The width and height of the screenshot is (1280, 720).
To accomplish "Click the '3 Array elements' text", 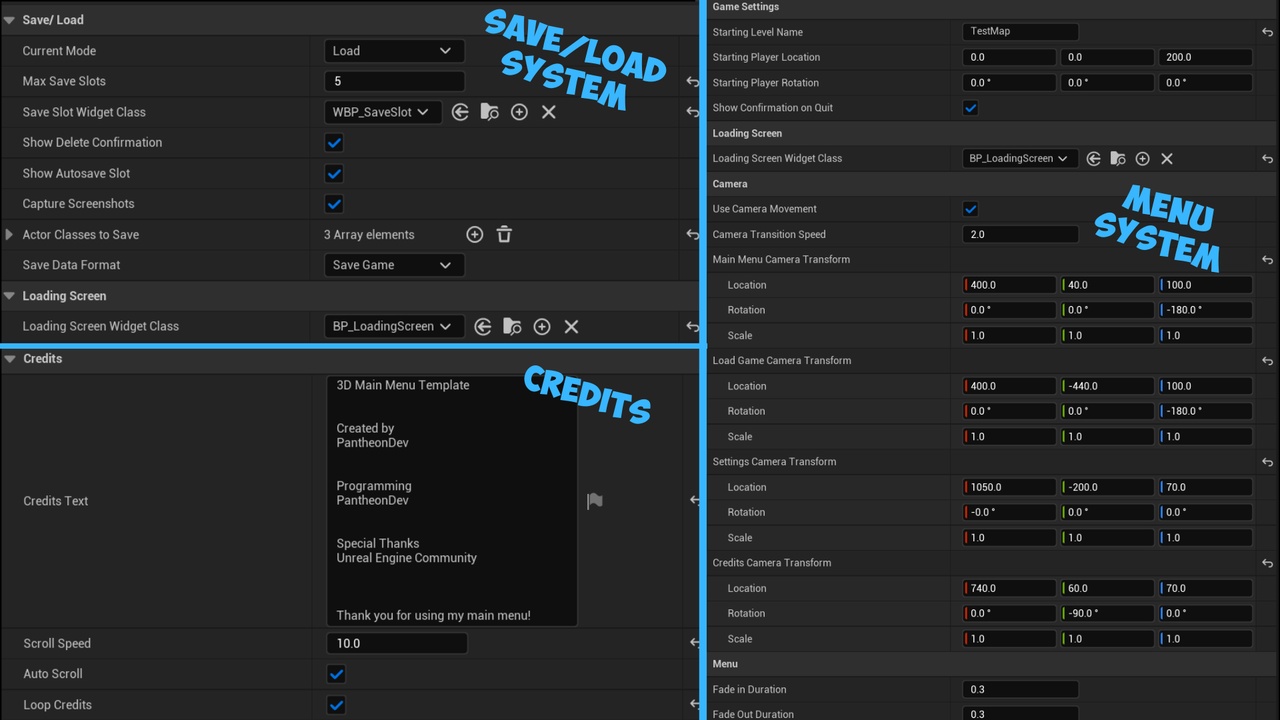I will 369,235.
